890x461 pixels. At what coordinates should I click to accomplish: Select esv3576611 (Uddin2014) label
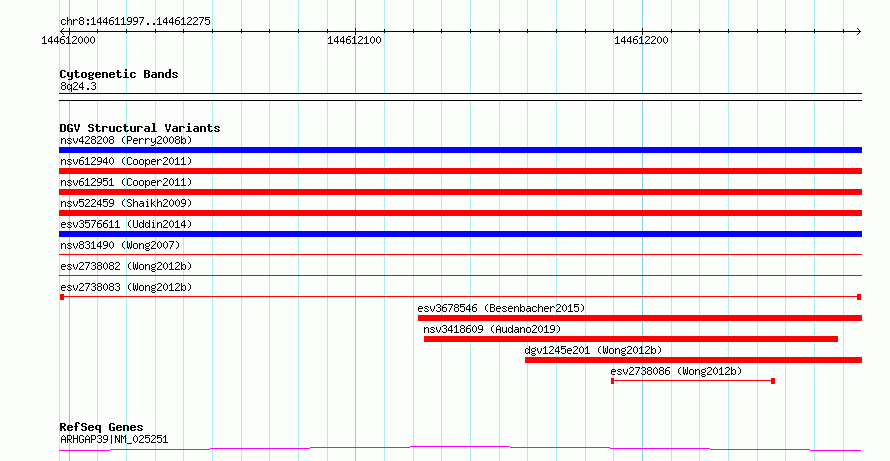(x=126, y=224)
